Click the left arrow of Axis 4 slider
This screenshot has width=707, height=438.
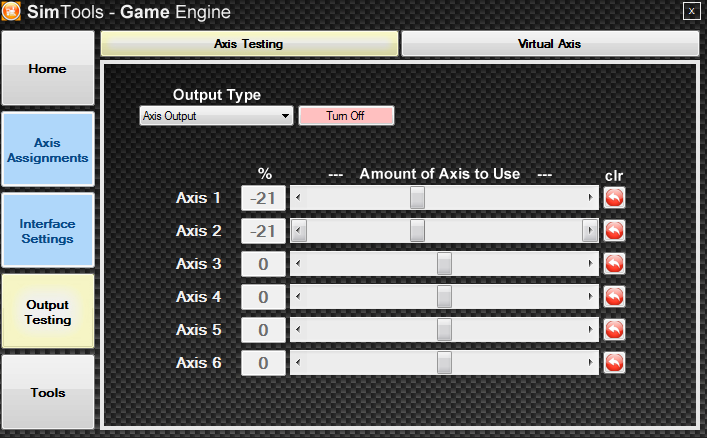(298, 296)
